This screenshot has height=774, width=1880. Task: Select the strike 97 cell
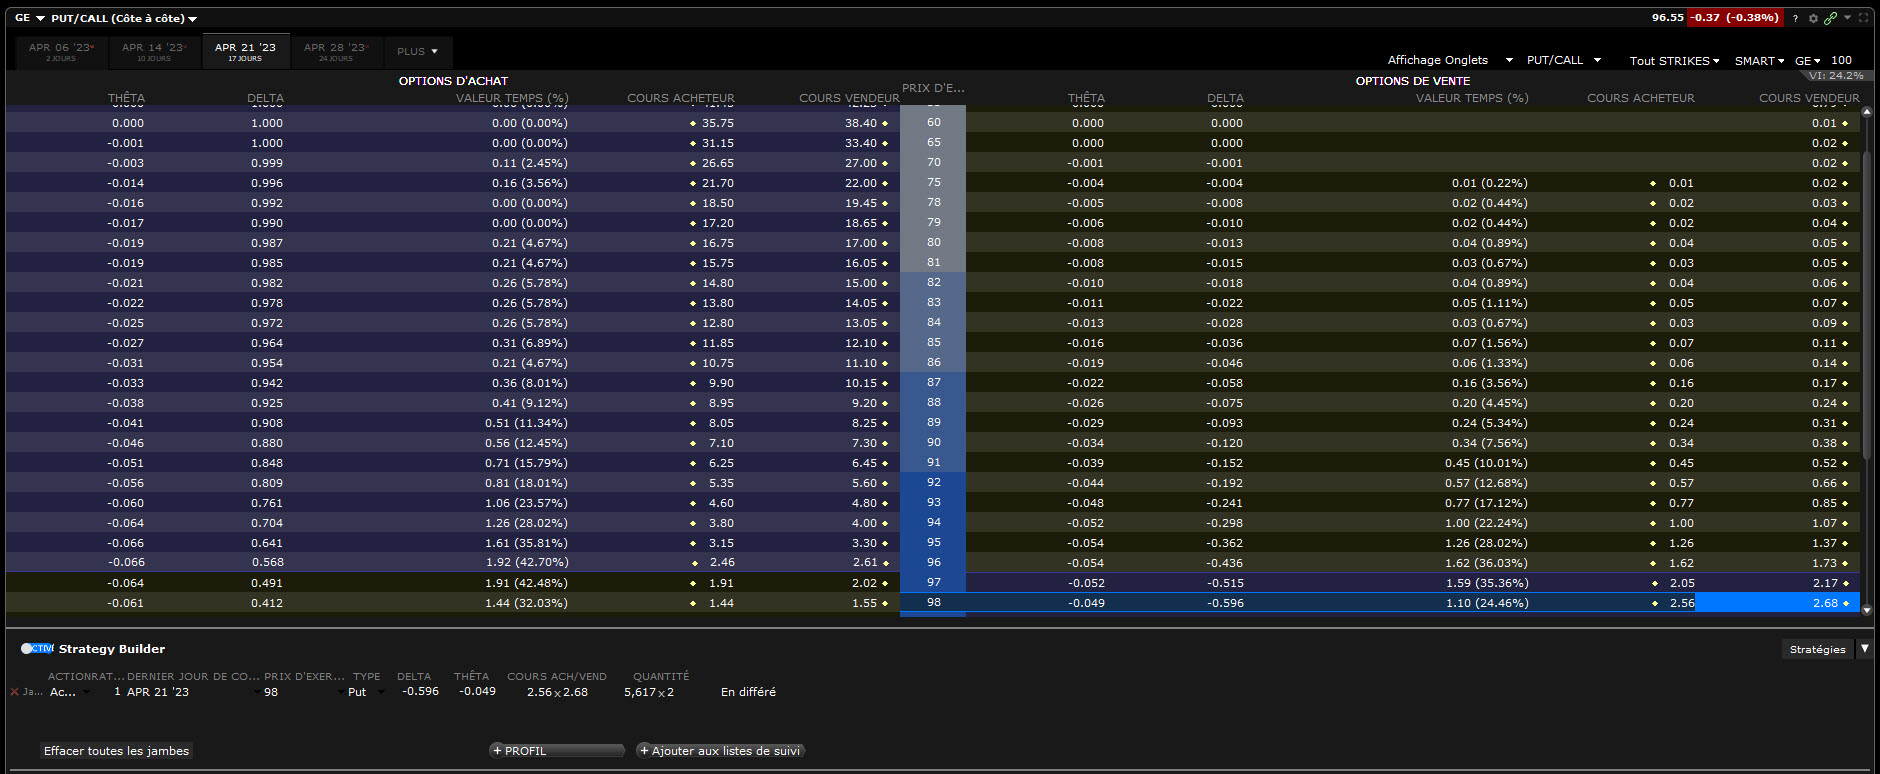pos(933,582)
